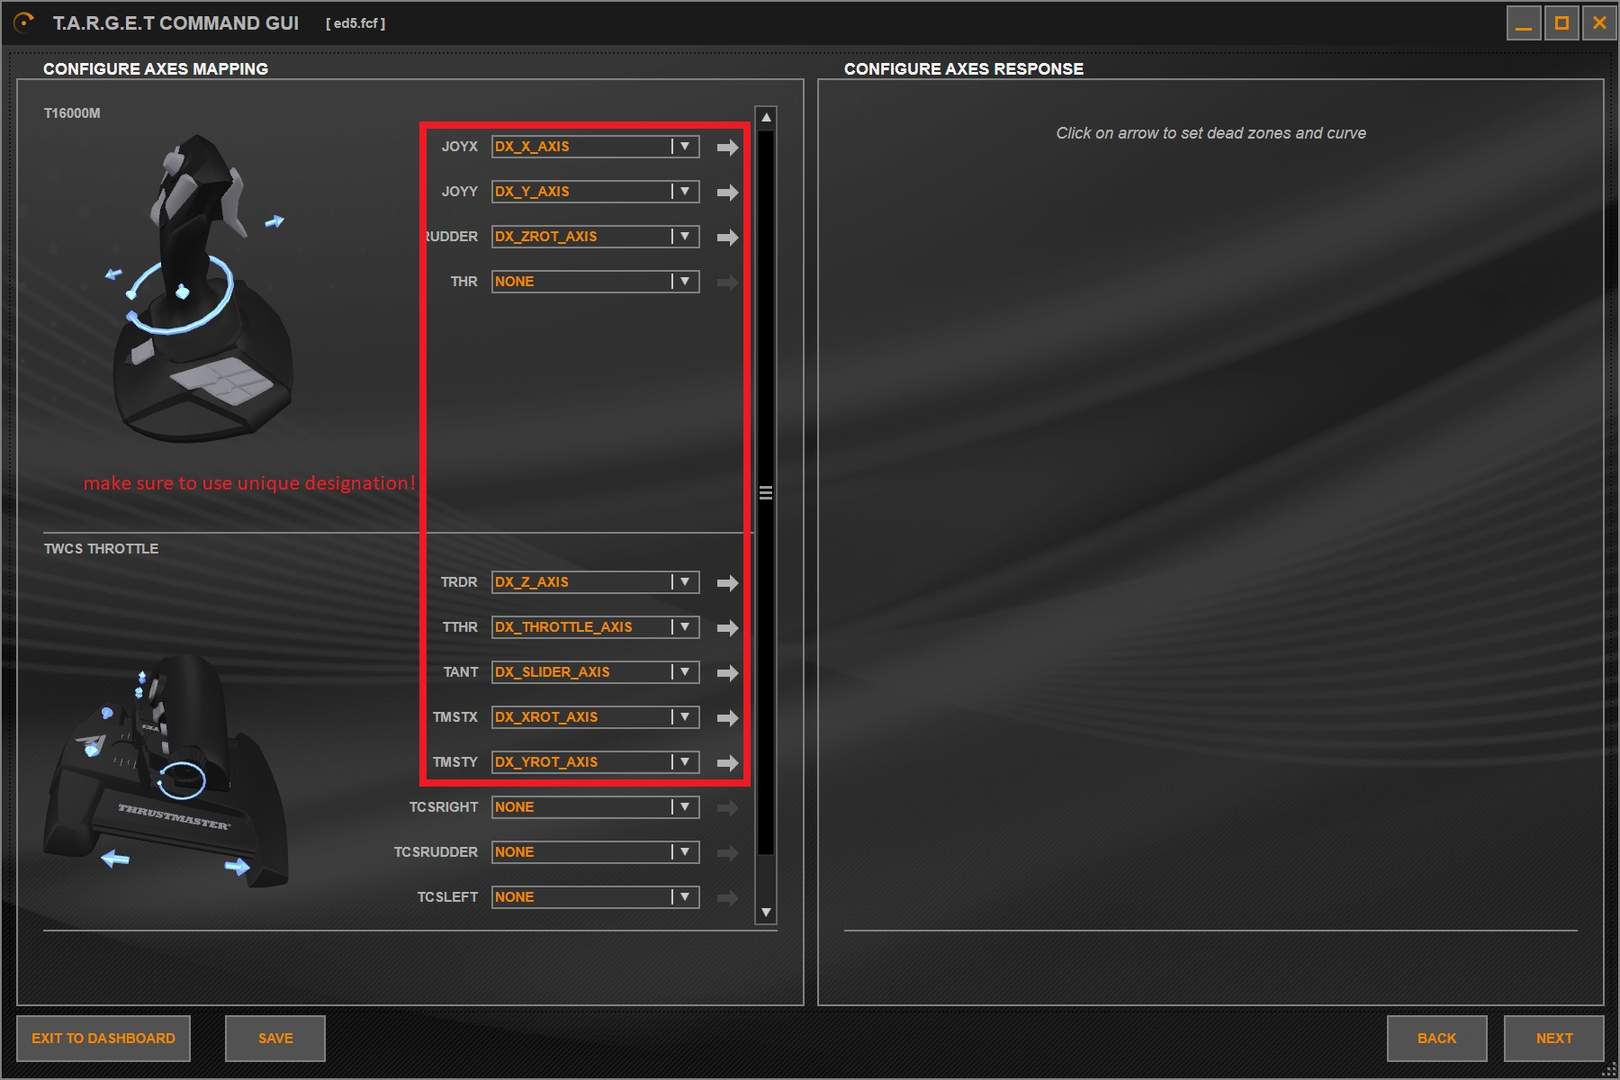
Task: Open TCSRIGHT axis response arrow
Action: tap(727, 807)
